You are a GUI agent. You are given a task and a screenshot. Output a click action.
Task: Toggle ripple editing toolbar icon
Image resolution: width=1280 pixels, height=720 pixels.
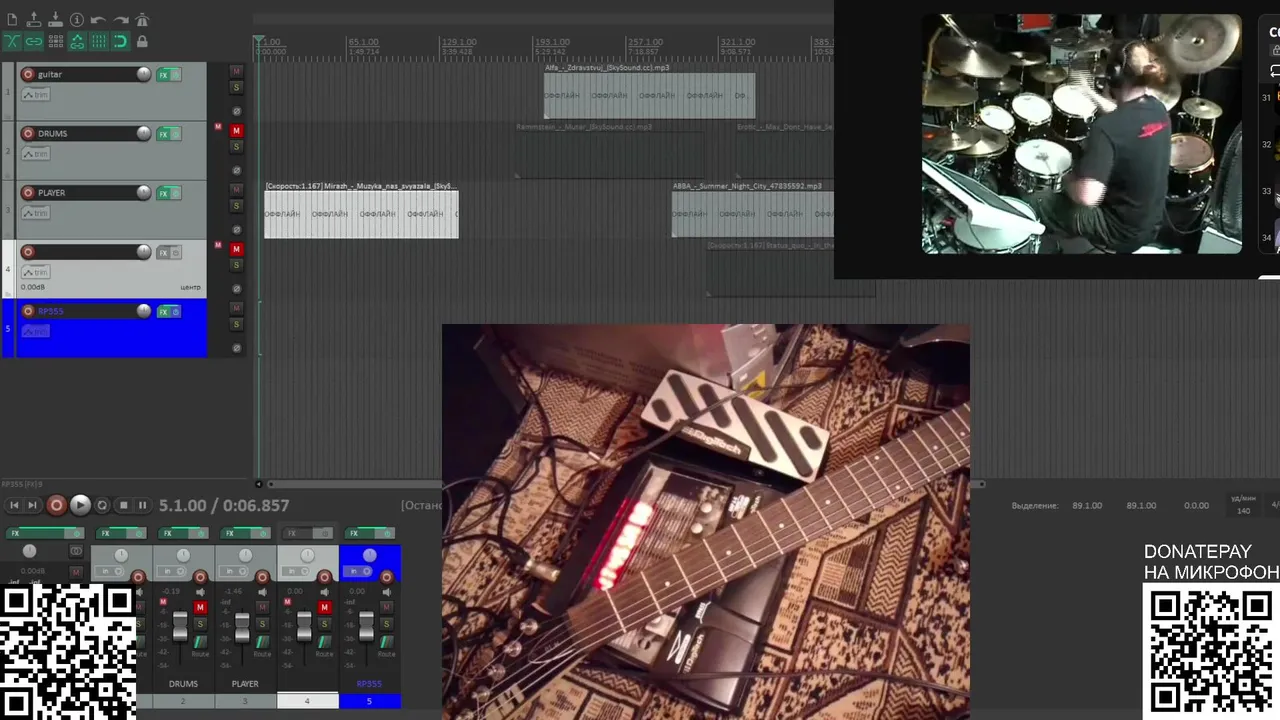55,41
